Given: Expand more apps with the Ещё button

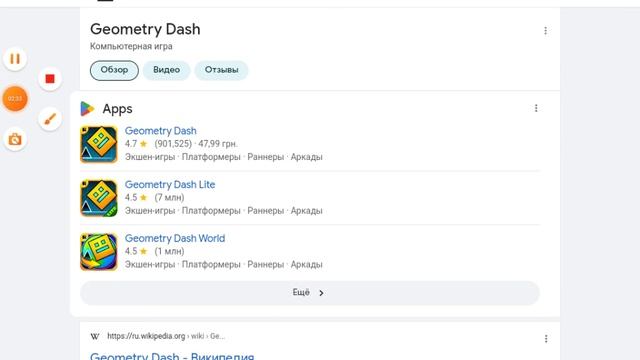Looking at the screenshot, I should [x=310, y=293].
